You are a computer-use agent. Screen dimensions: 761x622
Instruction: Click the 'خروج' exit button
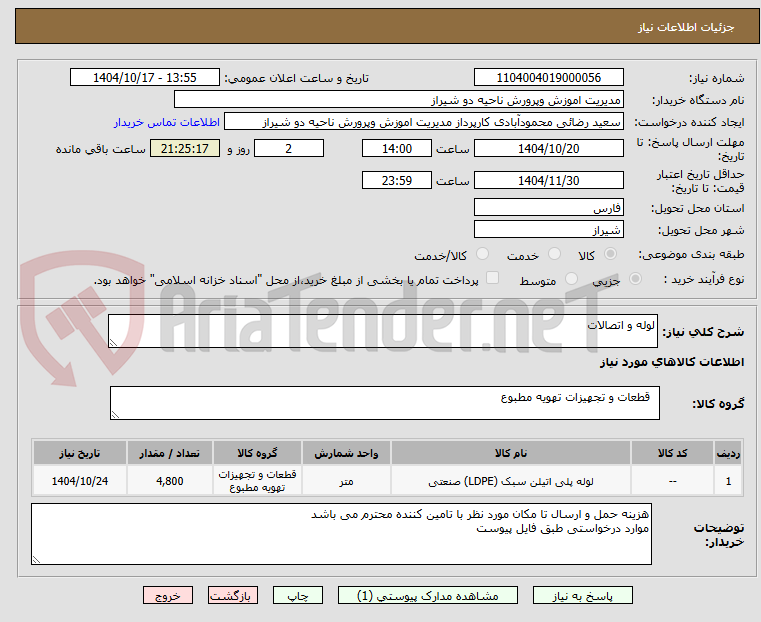[168, 595]
